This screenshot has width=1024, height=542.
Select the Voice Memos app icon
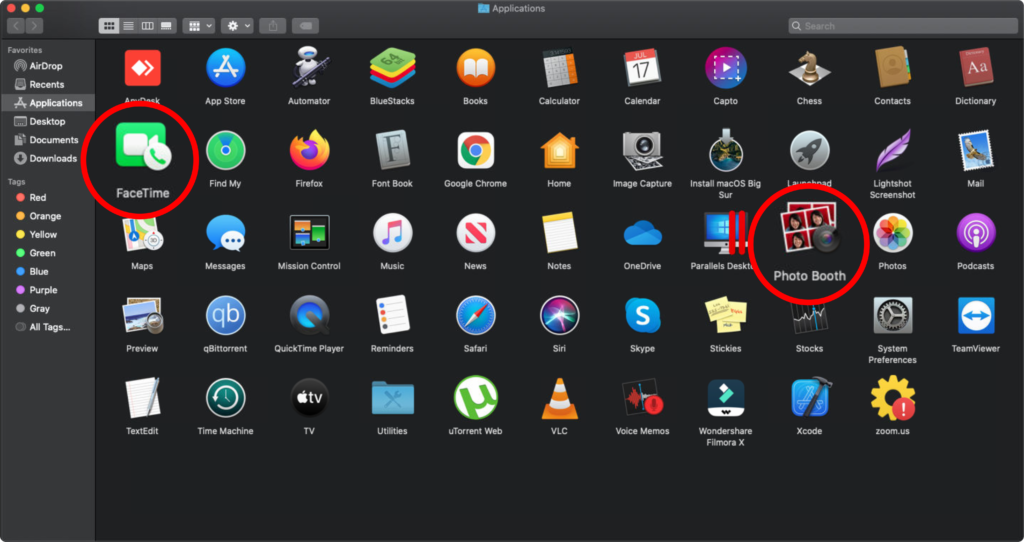(643, 398)
